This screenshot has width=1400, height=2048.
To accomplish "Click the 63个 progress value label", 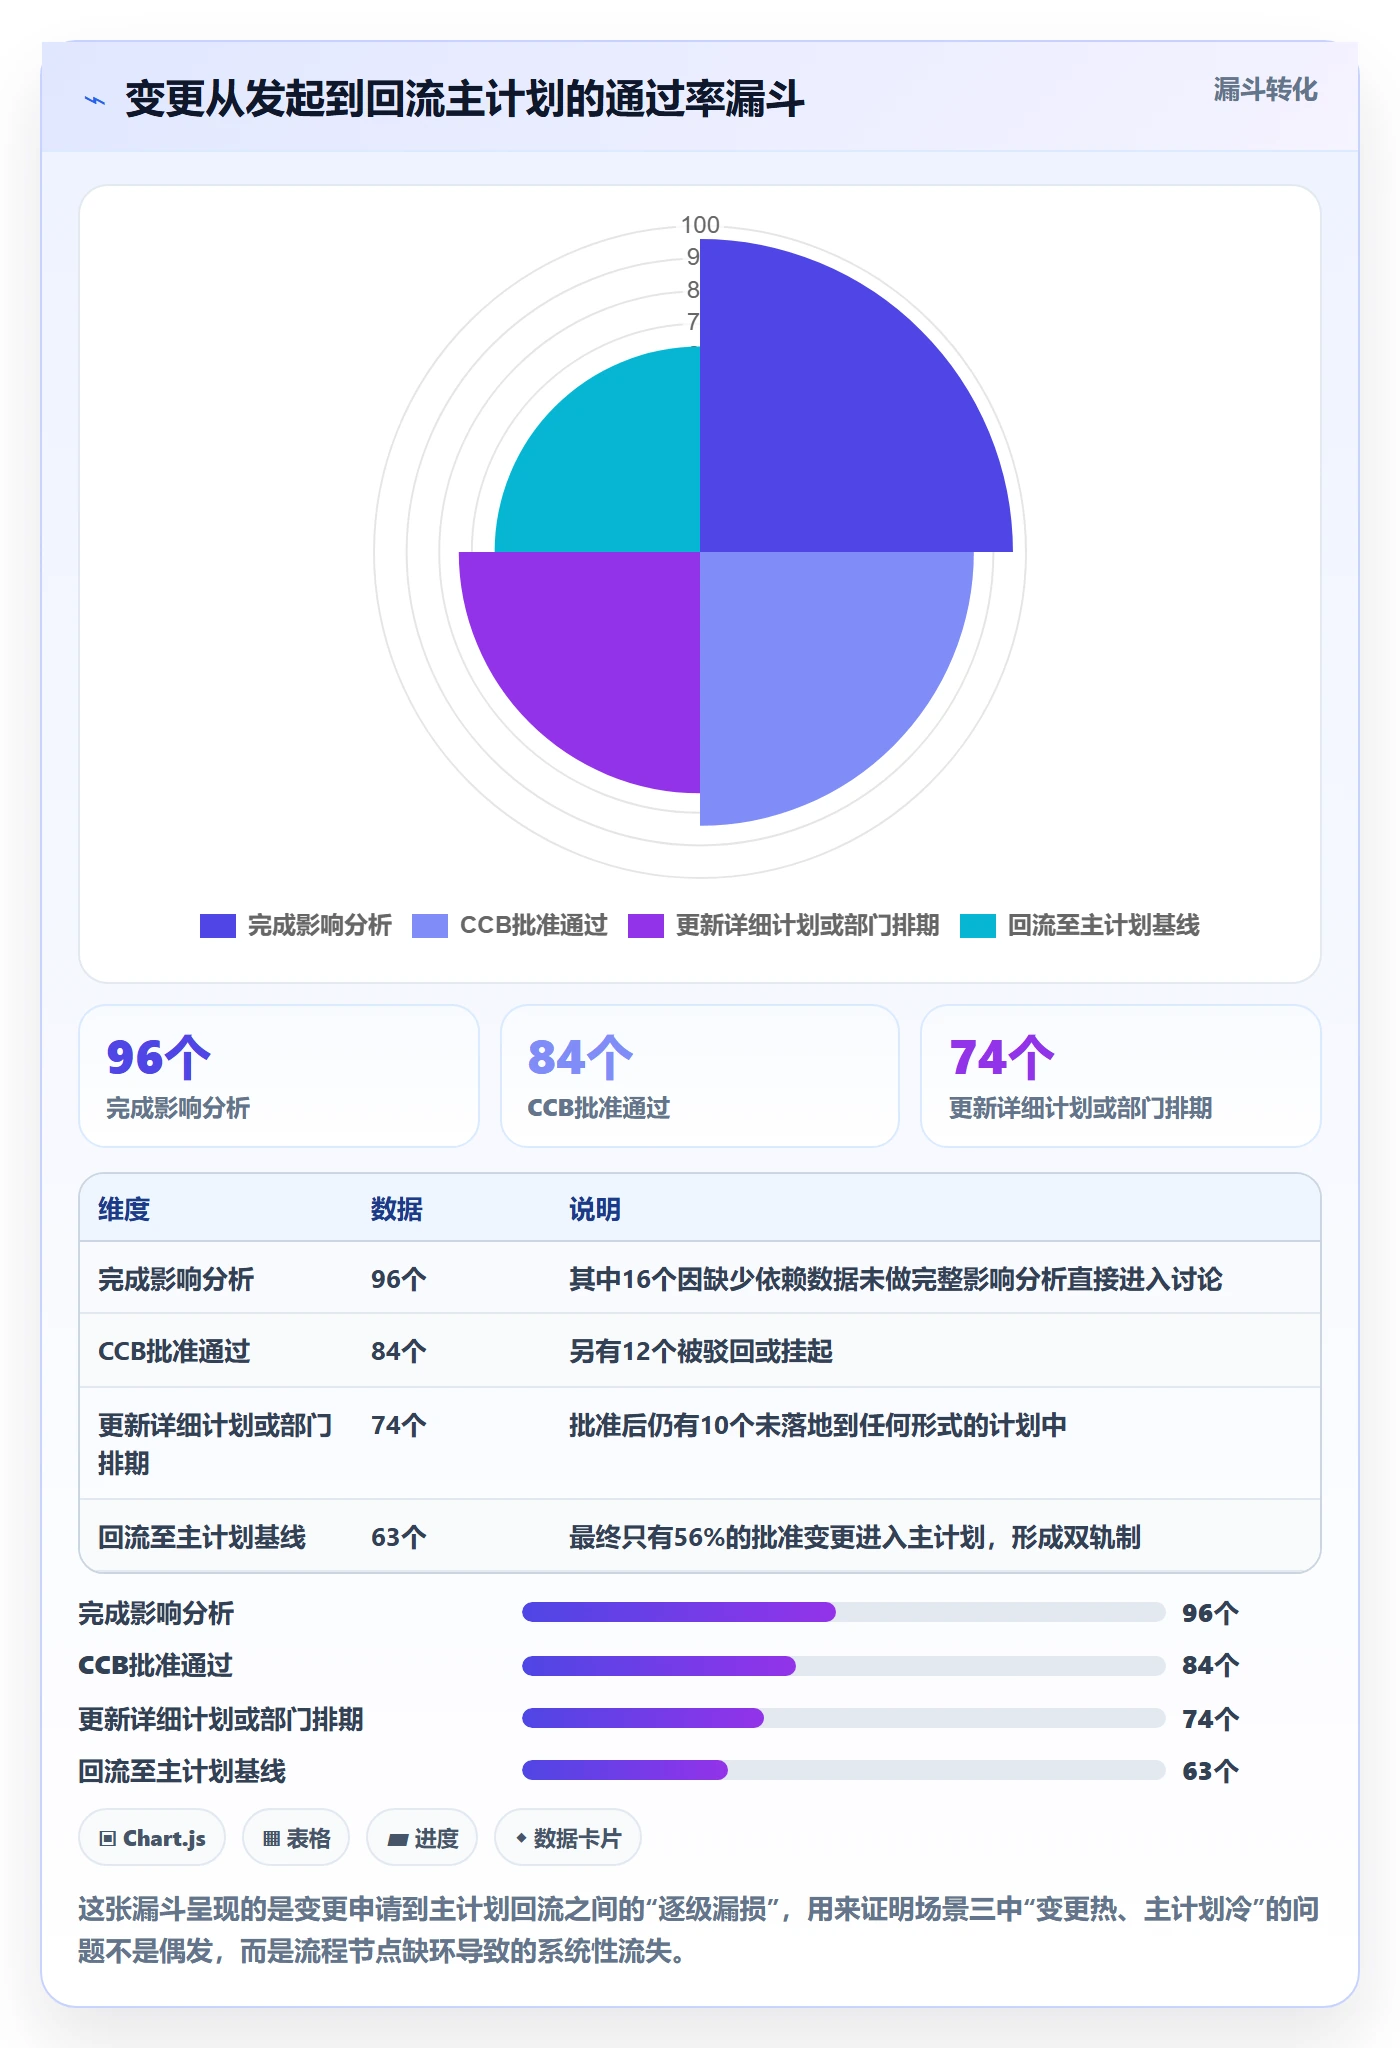I will point(1211,1771).
